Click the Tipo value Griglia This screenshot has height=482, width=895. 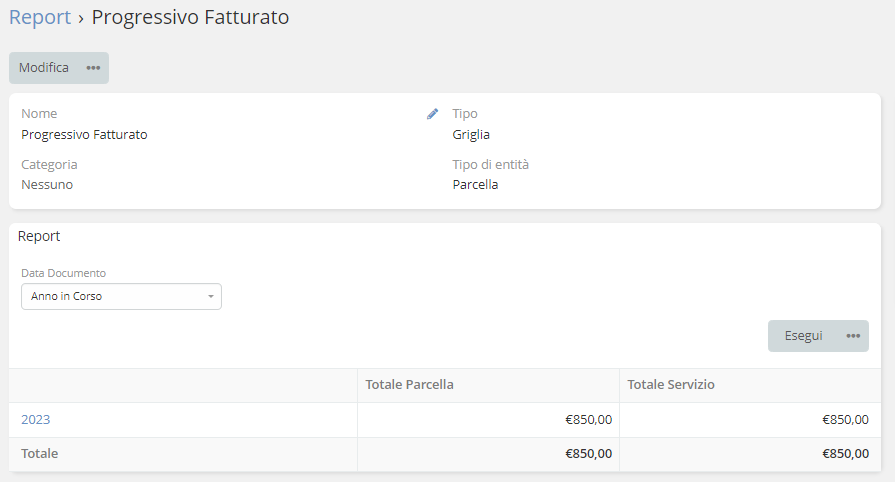[x=471, y=135]
